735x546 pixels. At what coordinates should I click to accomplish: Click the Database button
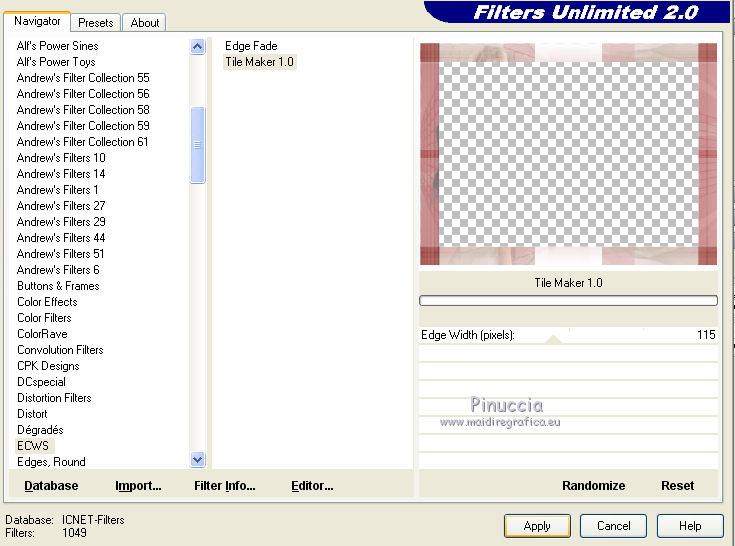[51, 486]
